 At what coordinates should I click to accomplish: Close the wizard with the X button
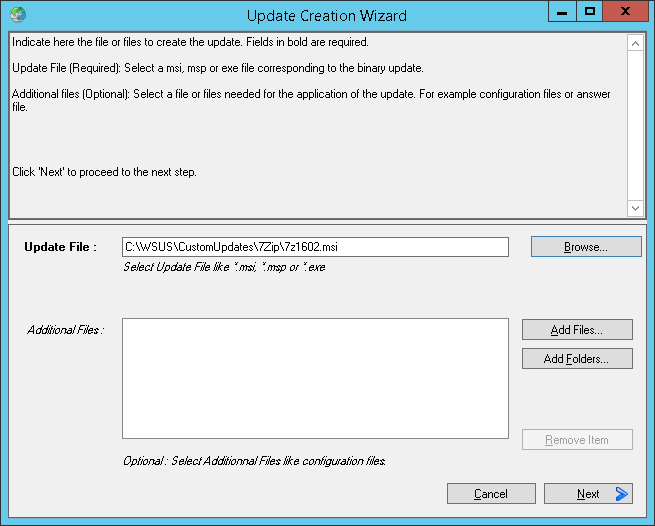625,11
